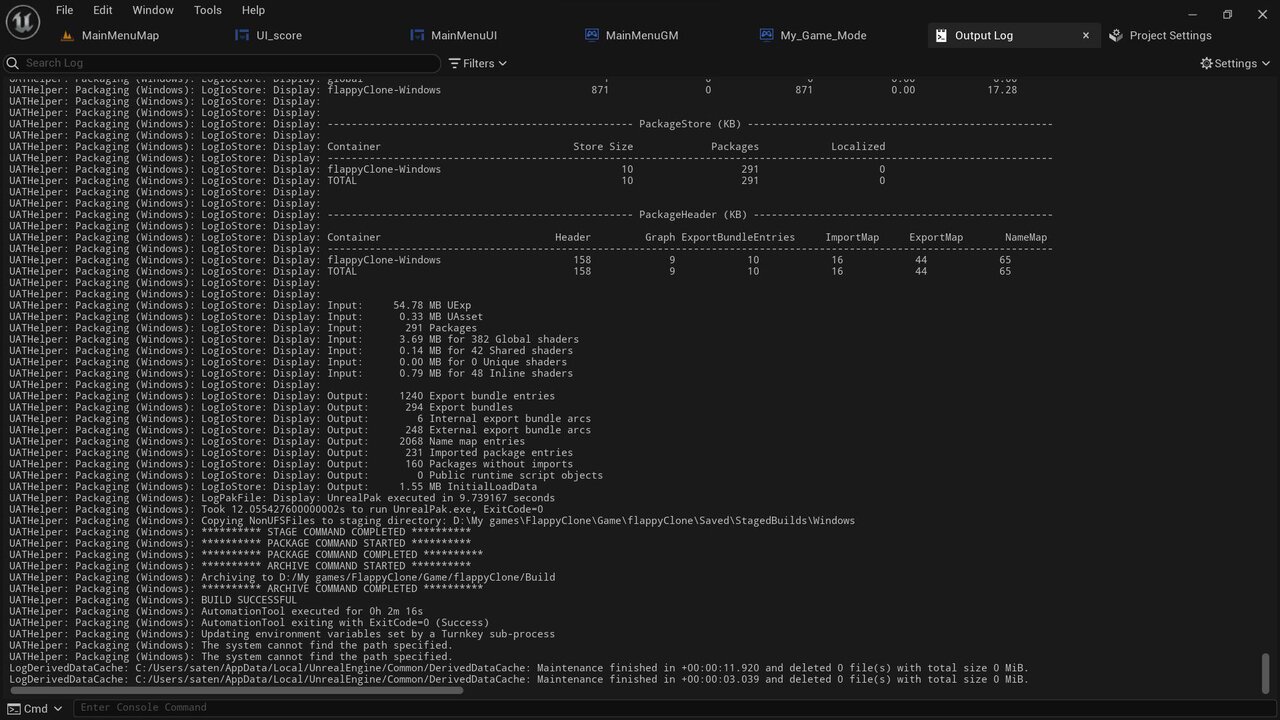Click the Settings gear icon
Image resolution: width=1280 pixels, height=720 pixels.
1206,63
